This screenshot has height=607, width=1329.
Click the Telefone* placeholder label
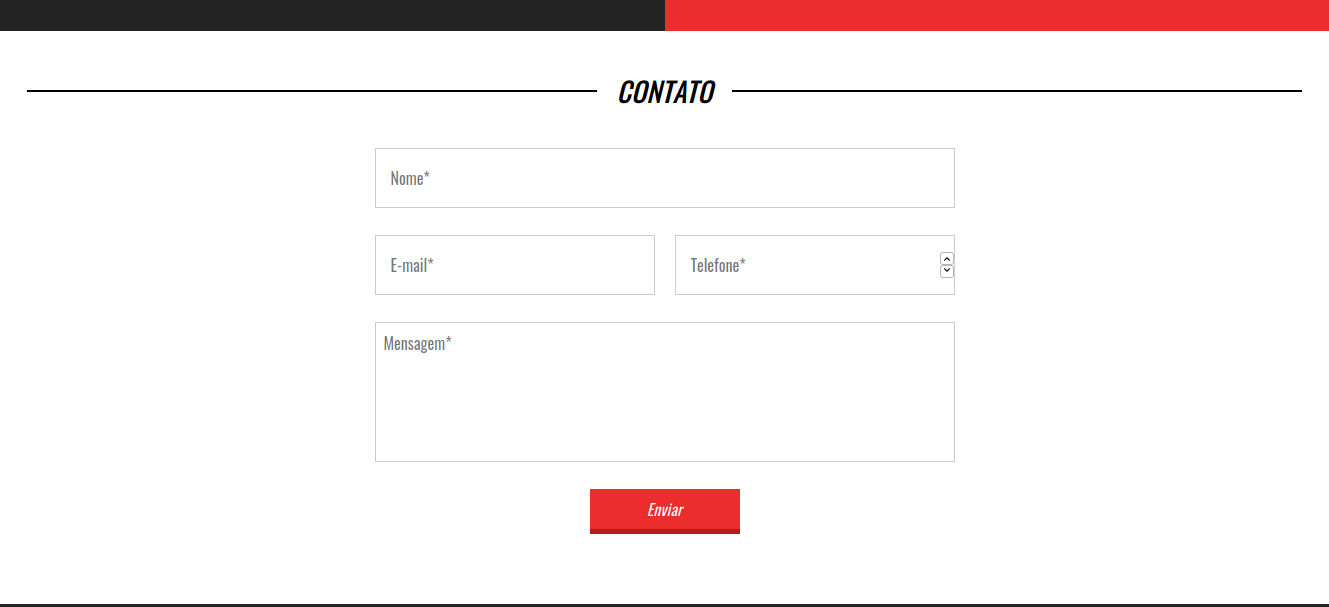718,265
